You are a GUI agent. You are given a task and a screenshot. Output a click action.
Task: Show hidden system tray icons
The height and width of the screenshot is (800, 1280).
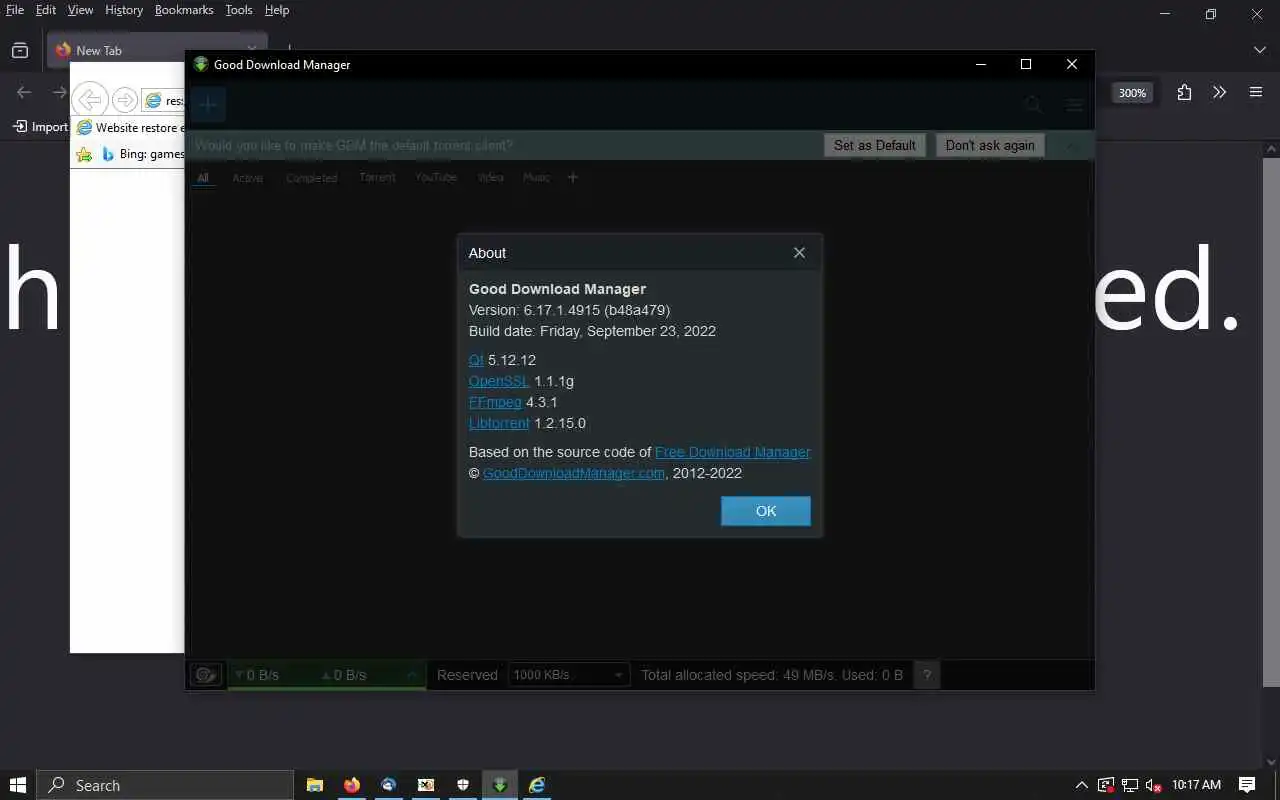tap(1081, 785)
